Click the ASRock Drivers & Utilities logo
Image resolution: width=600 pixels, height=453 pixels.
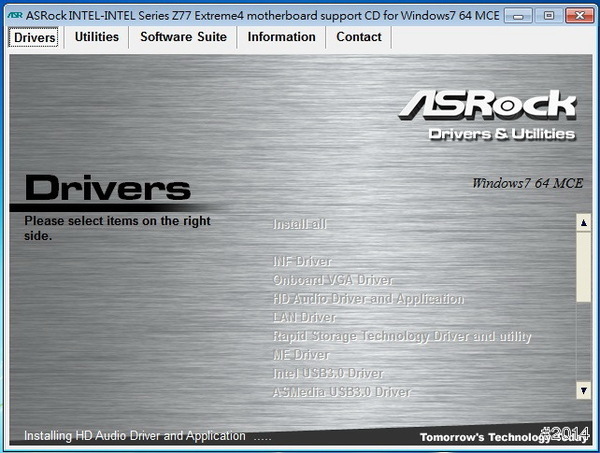pyautogui.click(x=488, y=116)
